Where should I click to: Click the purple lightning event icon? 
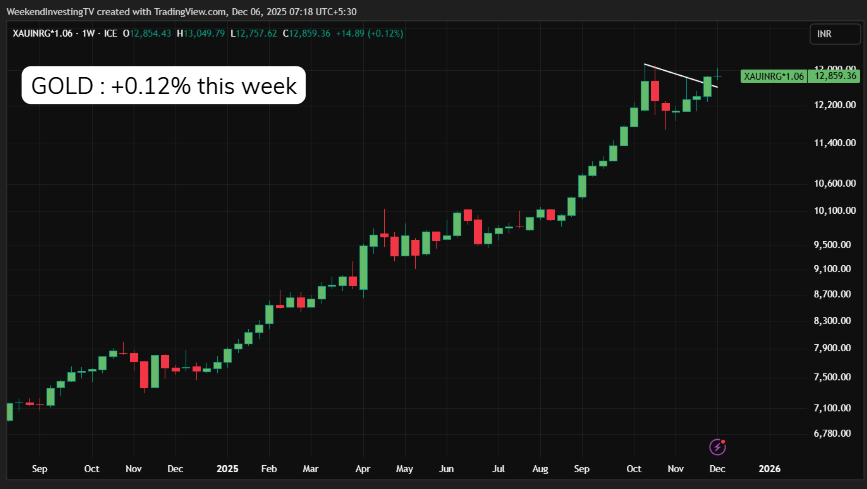pyautogui.click(x=717, y=446)
